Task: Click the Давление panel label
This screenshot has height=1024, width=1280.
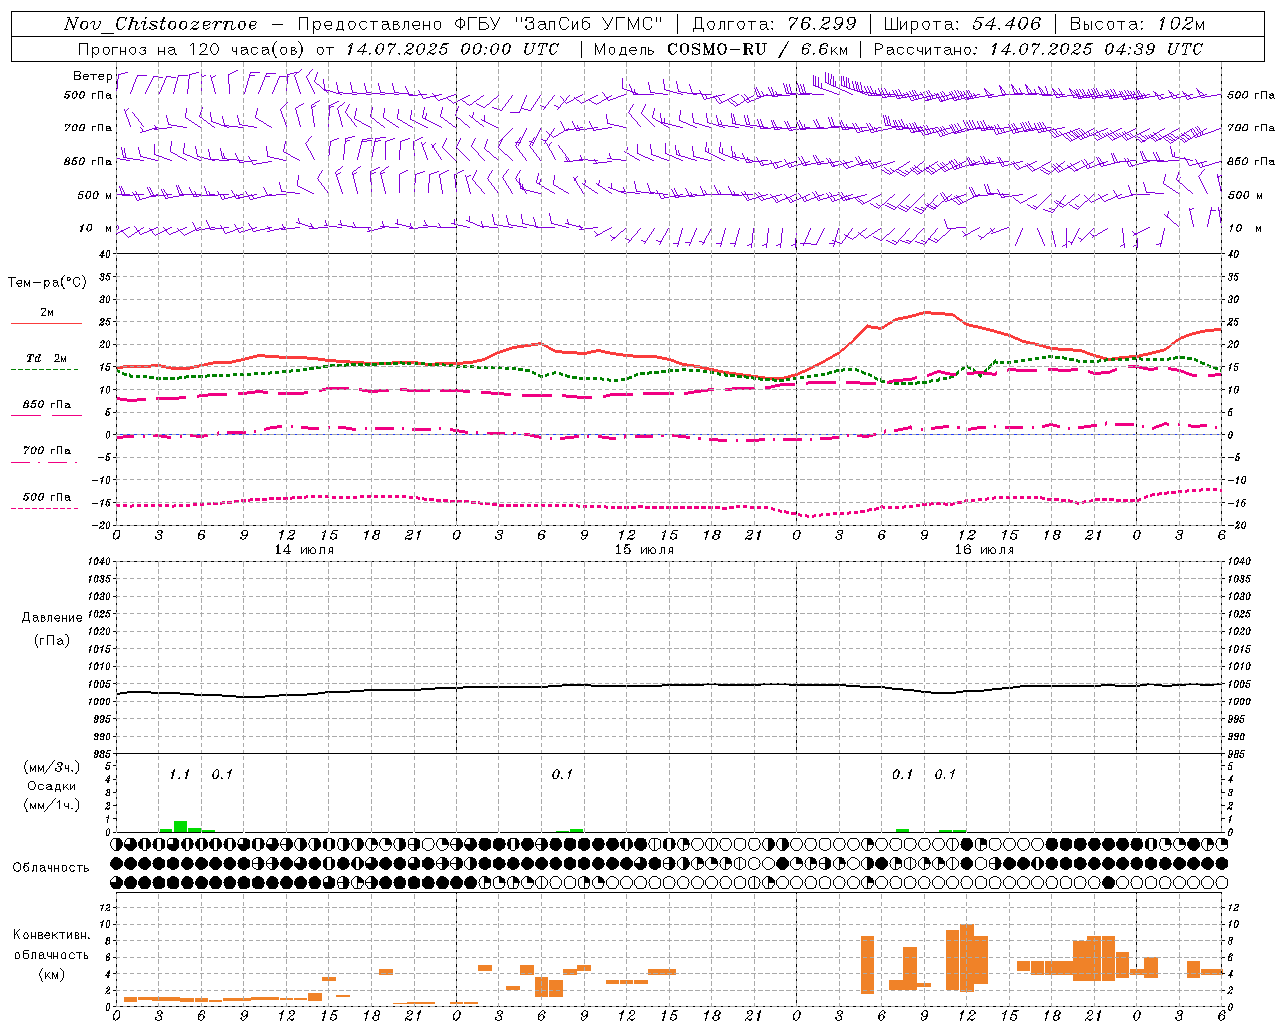Action: click(52, 618)
